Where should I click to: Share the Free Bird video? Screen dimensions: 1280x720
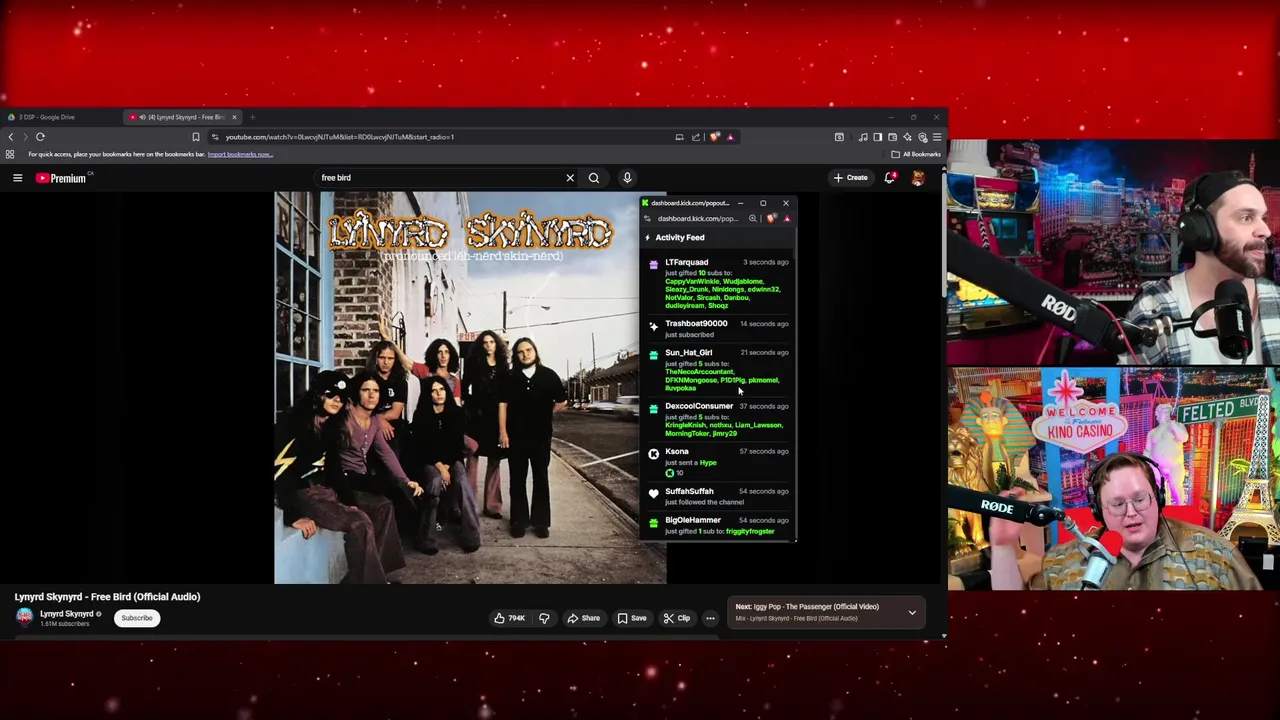click(x=584, y=618)
